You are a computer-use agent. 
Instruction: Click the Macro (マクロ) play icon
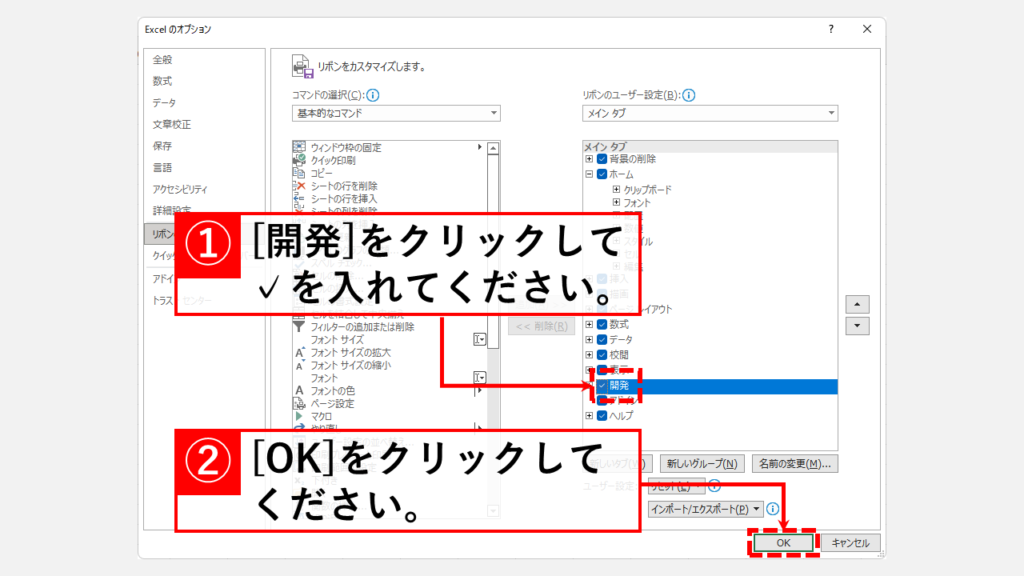click(299, 416)
